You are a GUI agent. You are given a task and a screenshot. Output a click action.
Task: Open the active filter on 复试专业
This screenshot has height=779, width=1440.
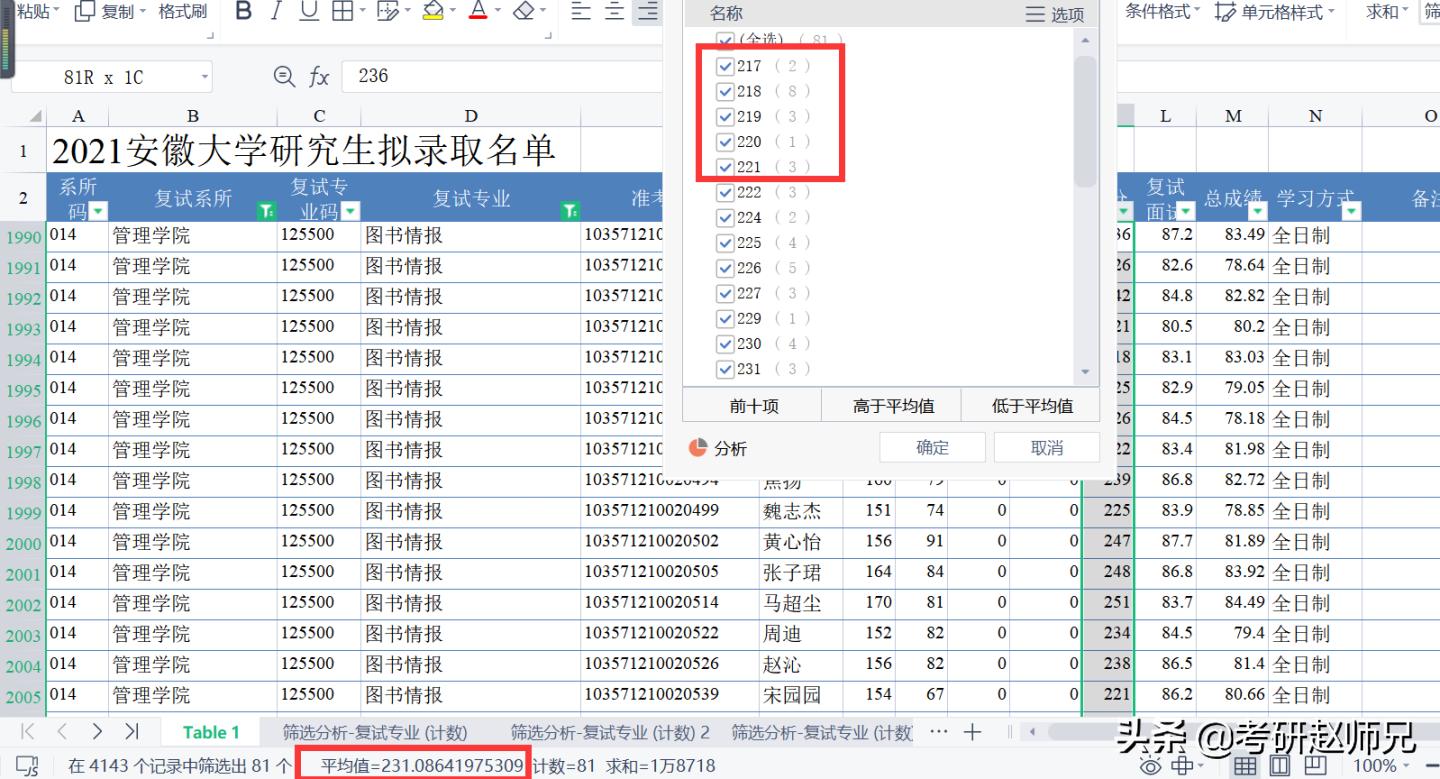[x=570, y=211]
